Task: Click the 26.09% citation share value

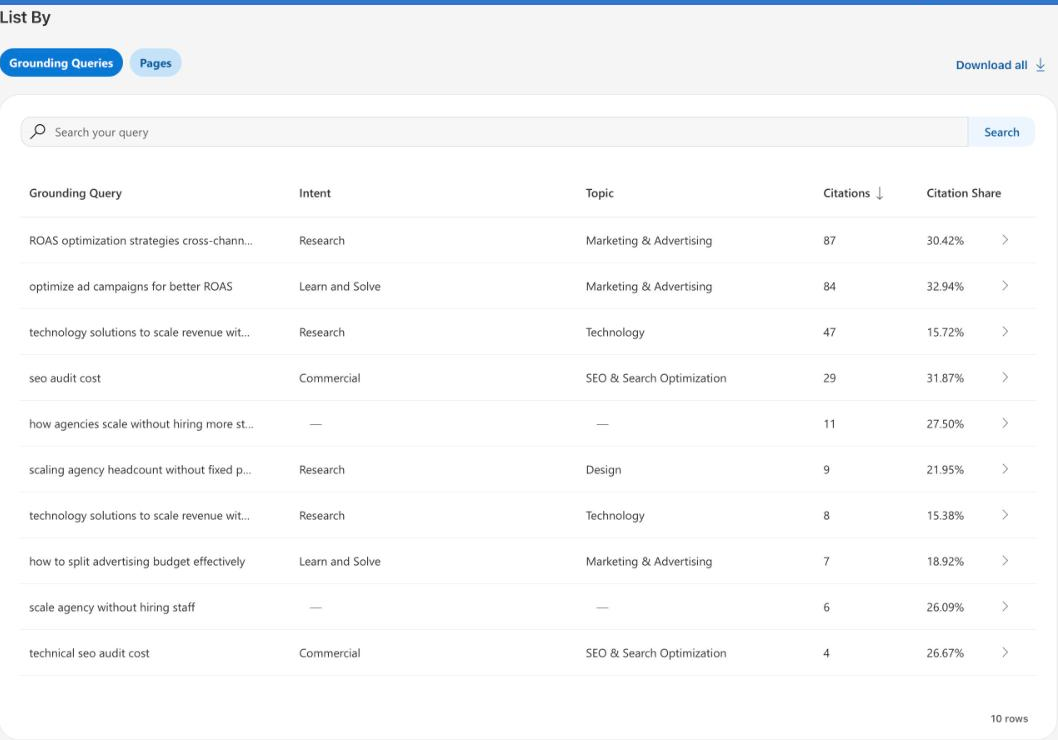Action: tap(945, 607)
